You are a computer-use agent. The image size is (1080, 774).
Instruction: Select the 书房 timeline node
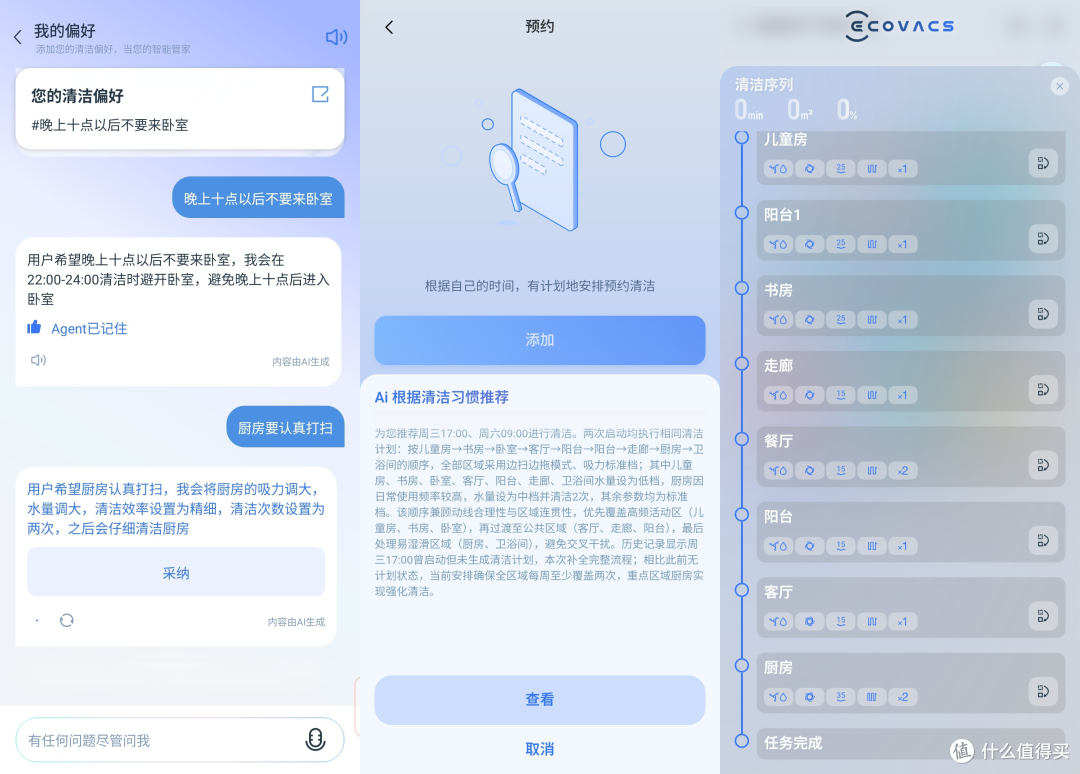click(742, 288)
